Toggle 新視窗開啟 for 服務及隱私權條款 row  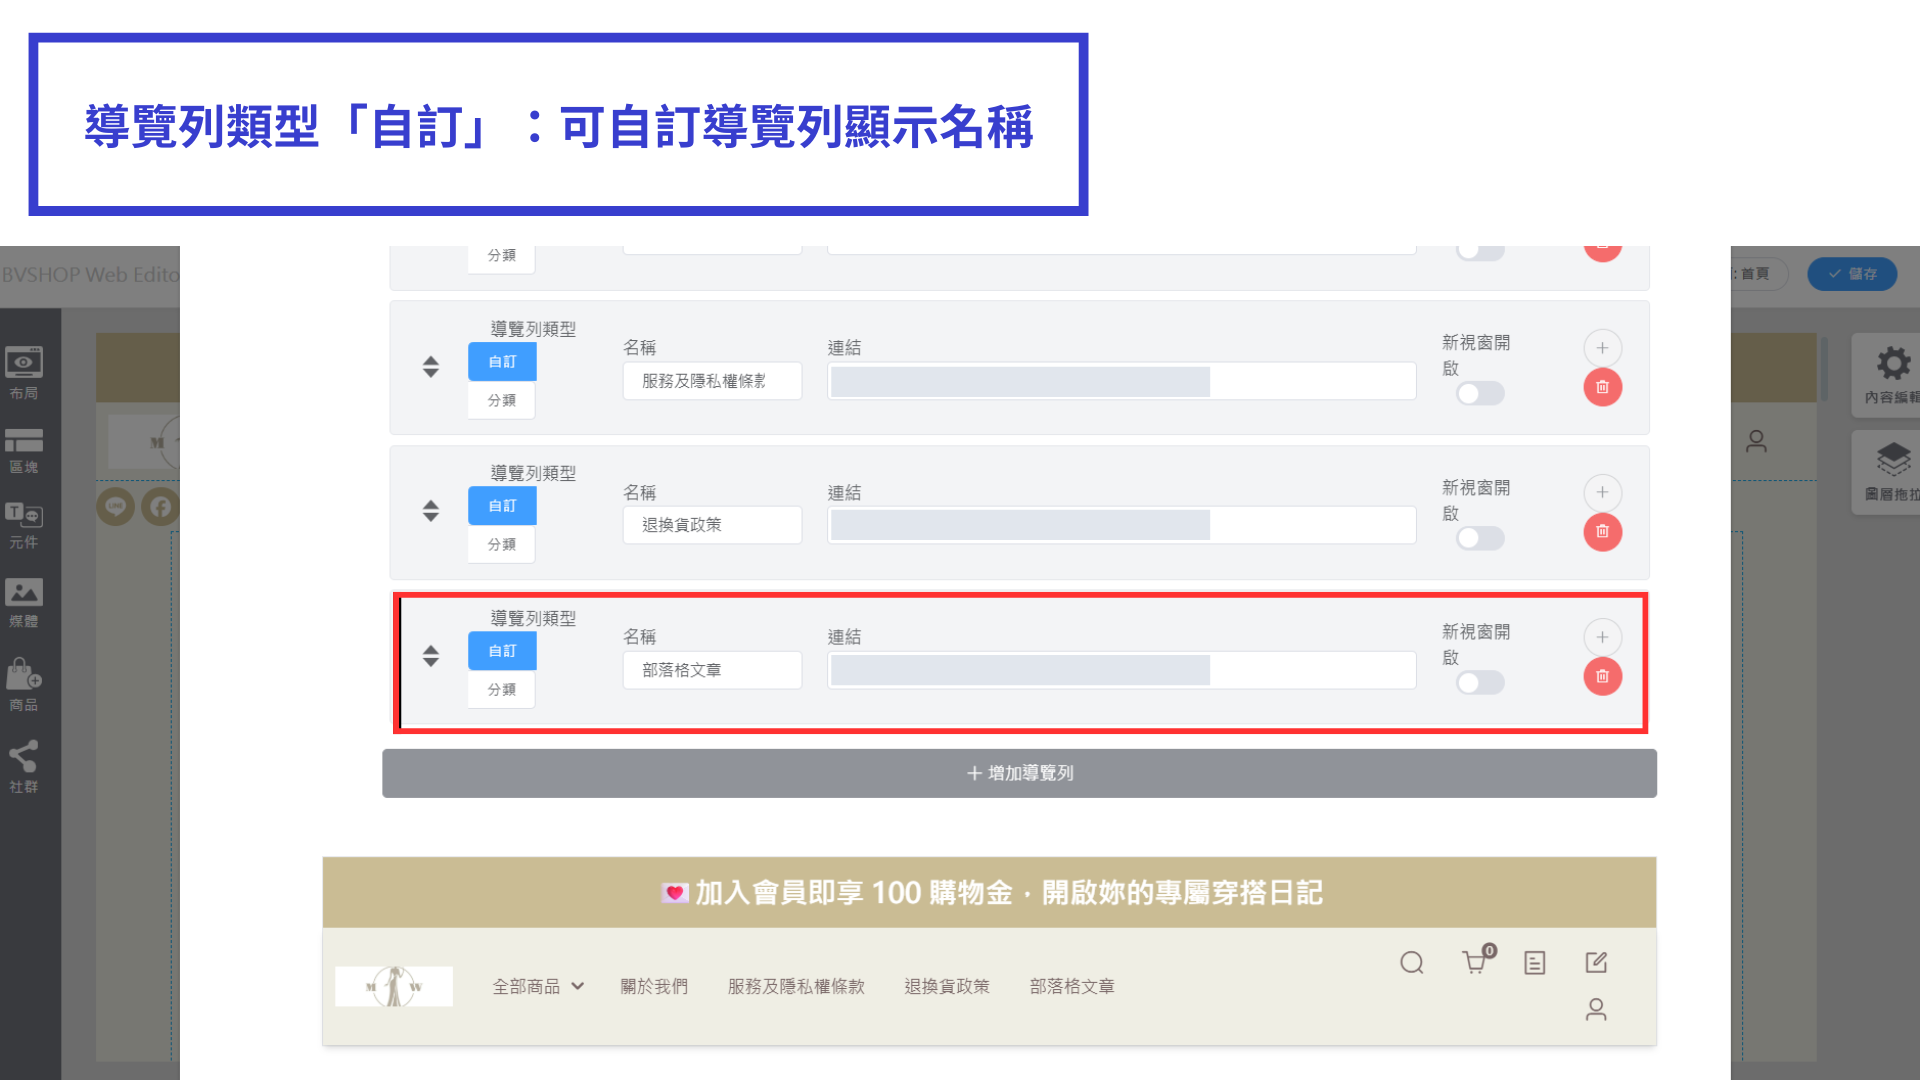pos(1480,393)
